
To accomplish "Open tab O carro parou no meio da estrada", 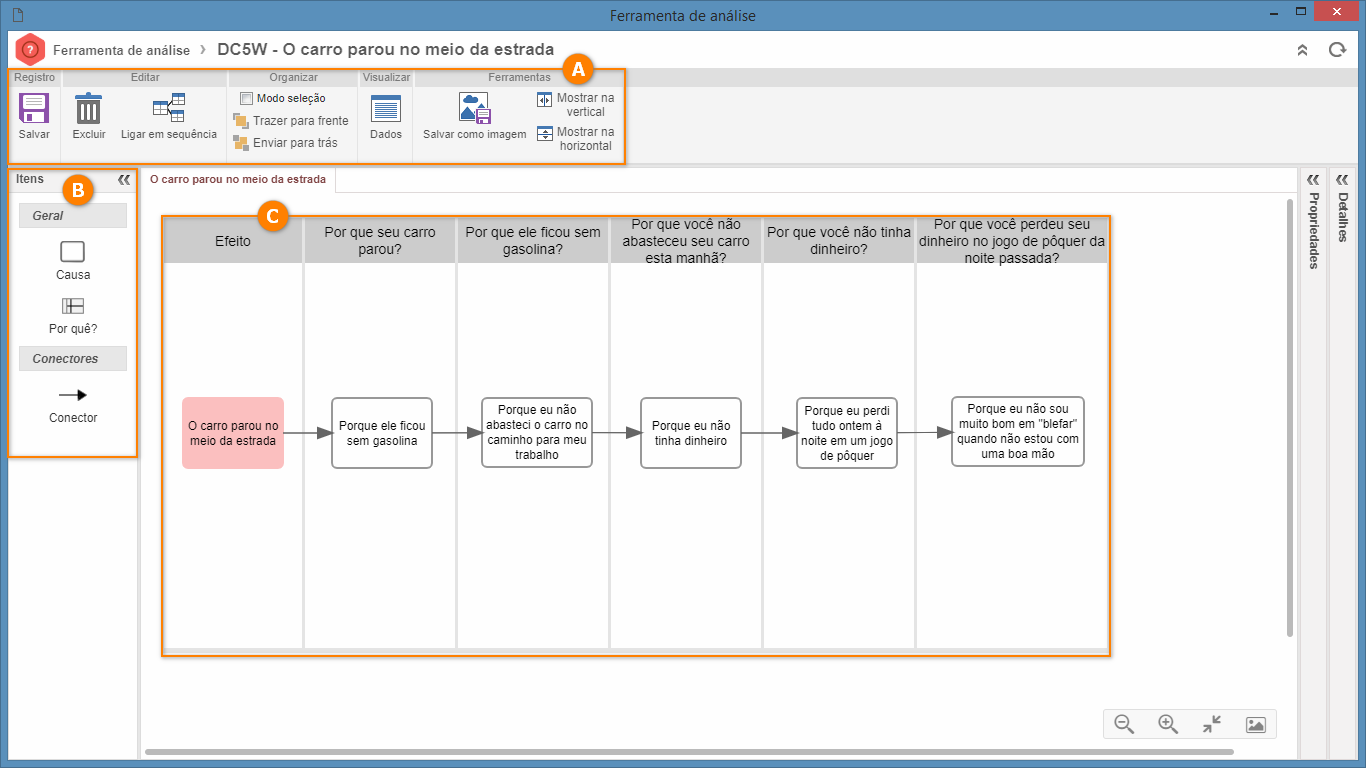I will pos(237,180).
